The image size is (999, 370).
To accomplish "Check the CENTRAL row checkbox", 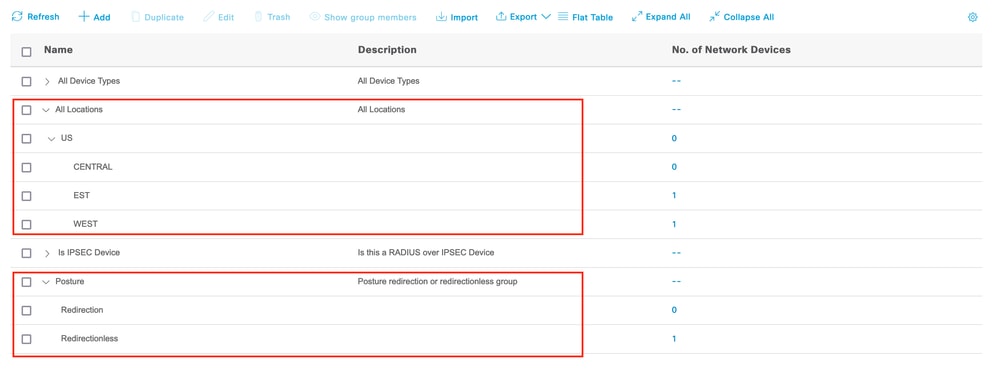I will [x=26, y=167].
